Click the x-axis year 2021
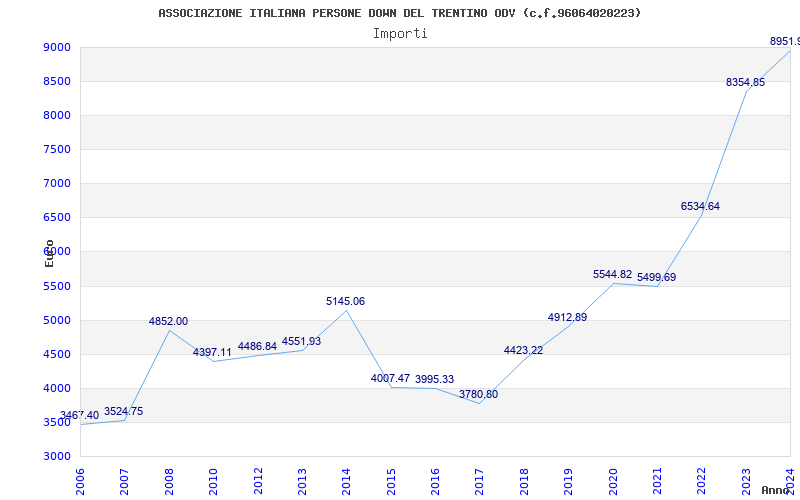800x500 pixels. click(x=657, y=482)
